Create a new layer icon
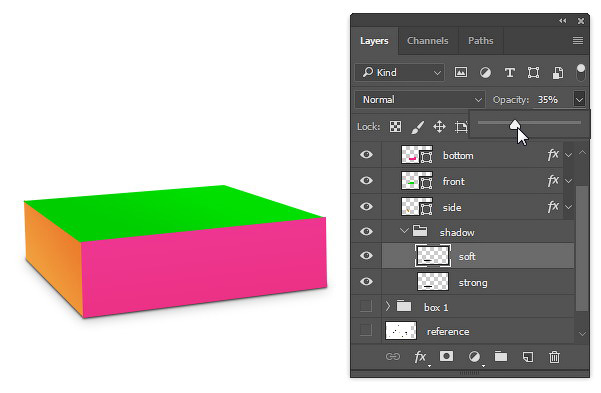The image size is (601, 393). point(528,357)
